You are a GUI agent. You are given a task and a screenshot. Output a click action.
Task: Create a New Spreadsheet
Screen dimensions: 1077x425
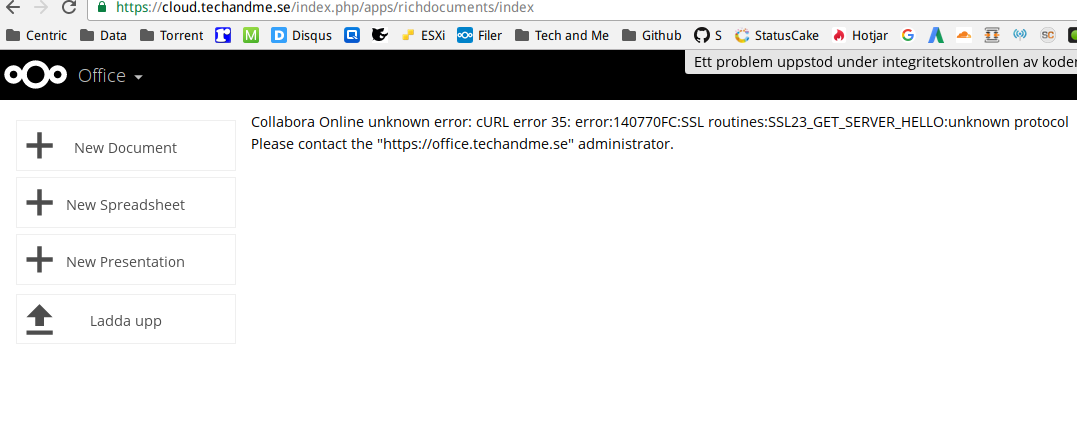point(126,203)
